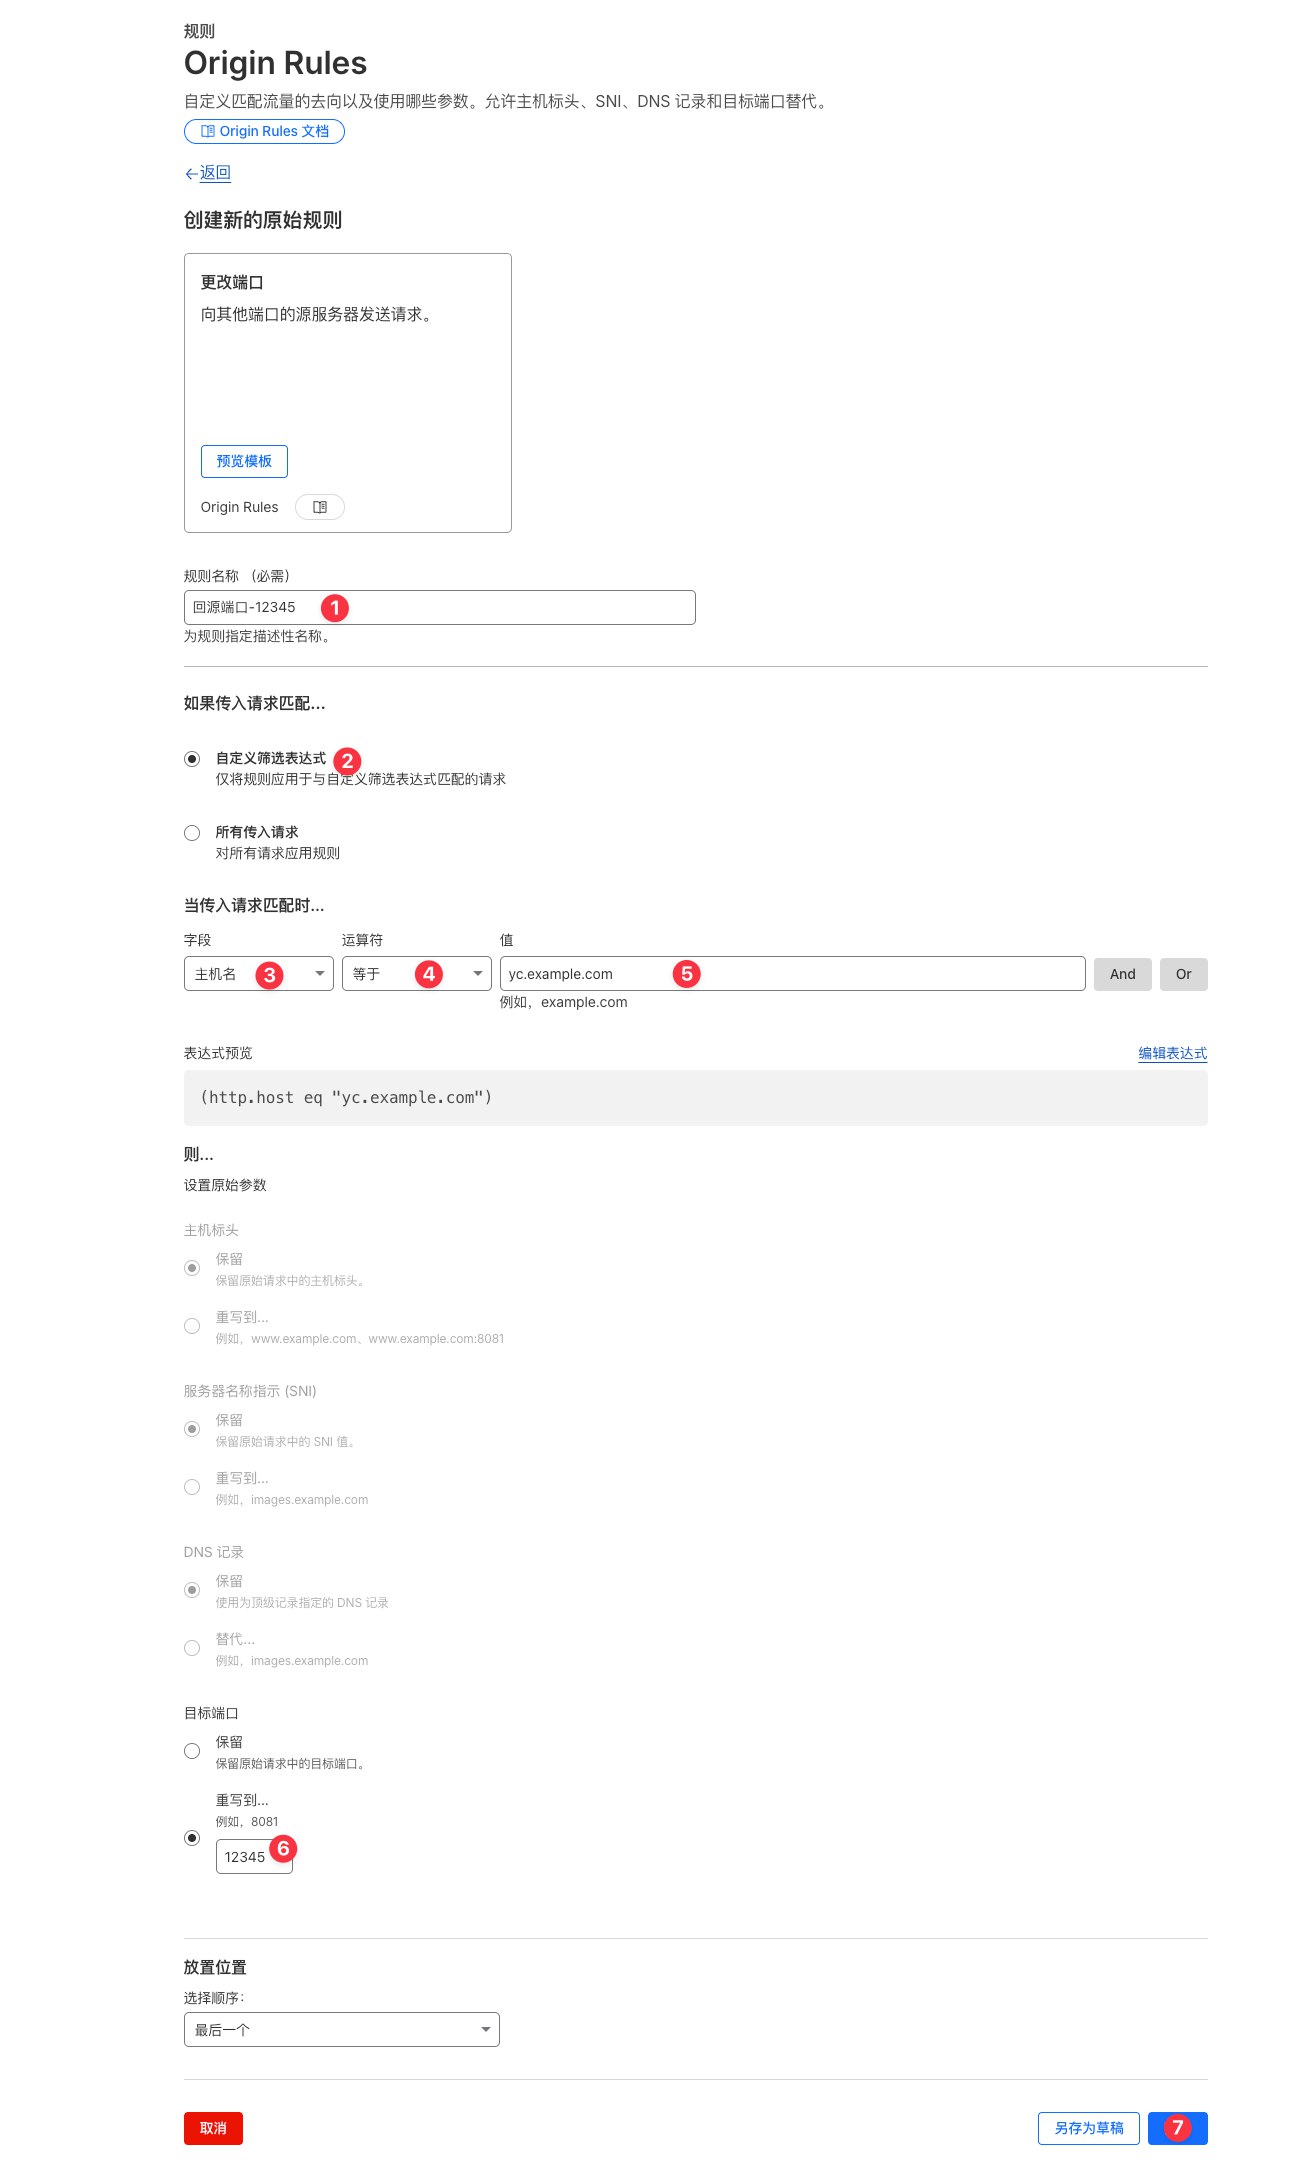
Task: Click the book icon beside Origin Rules
Action: click(320, 507)
